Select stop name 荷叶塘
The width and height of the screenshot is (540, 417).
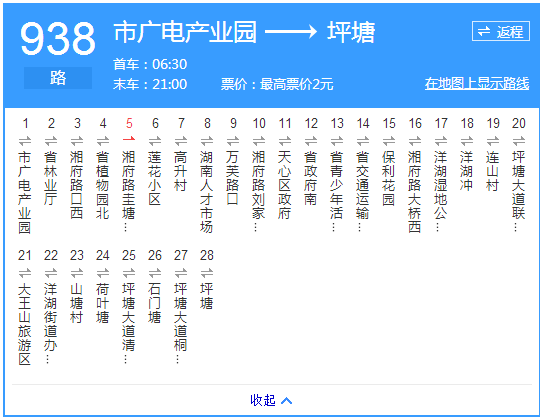pos(103,304)
